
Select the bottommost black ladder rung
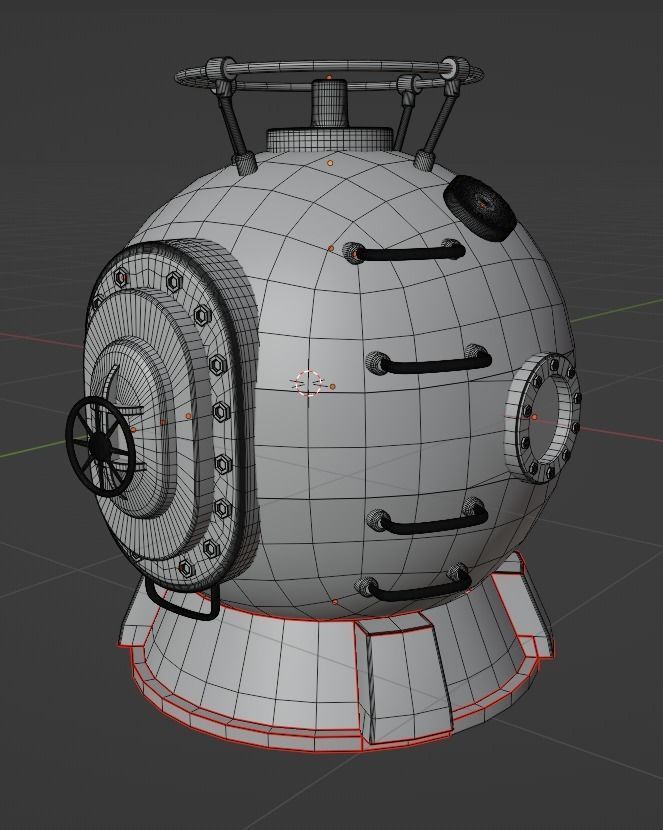click(414, 584)
